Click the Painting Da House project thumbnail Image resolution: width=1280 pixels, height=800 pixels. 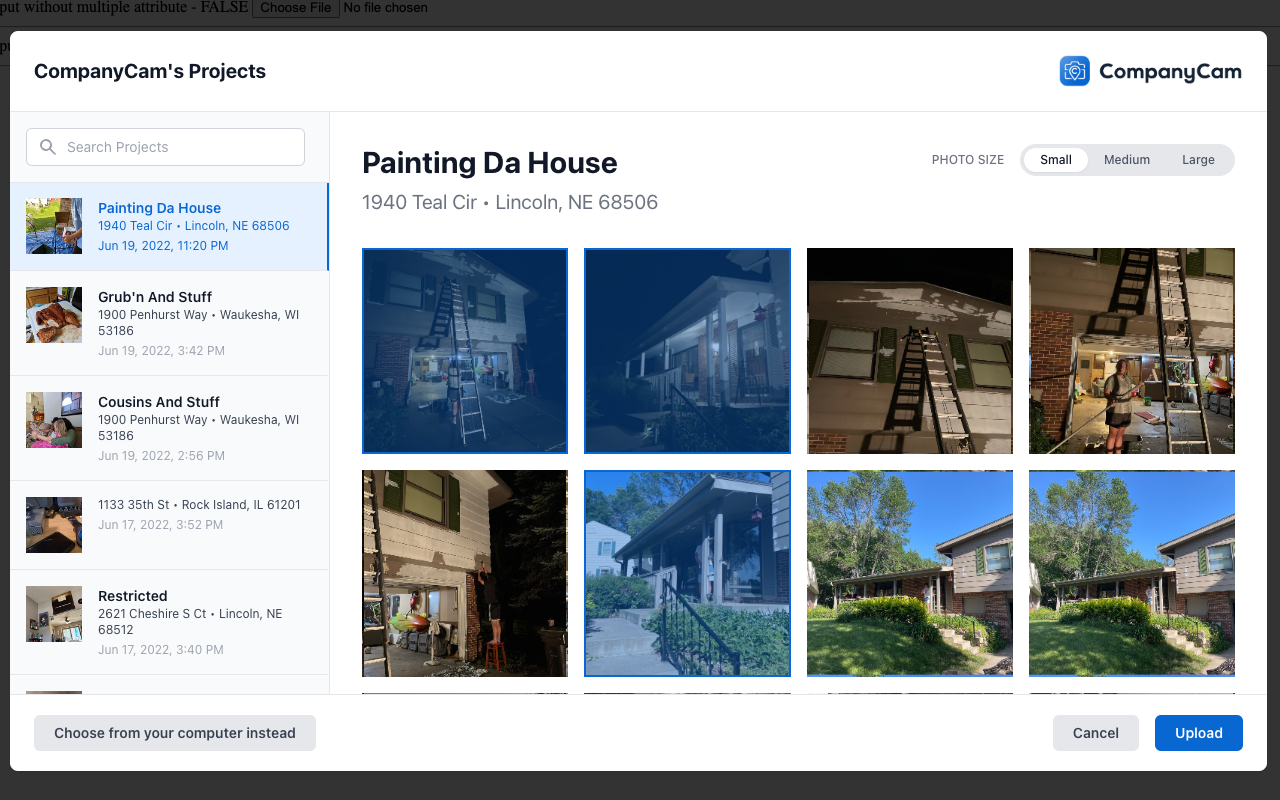click(x=54, y=226)
